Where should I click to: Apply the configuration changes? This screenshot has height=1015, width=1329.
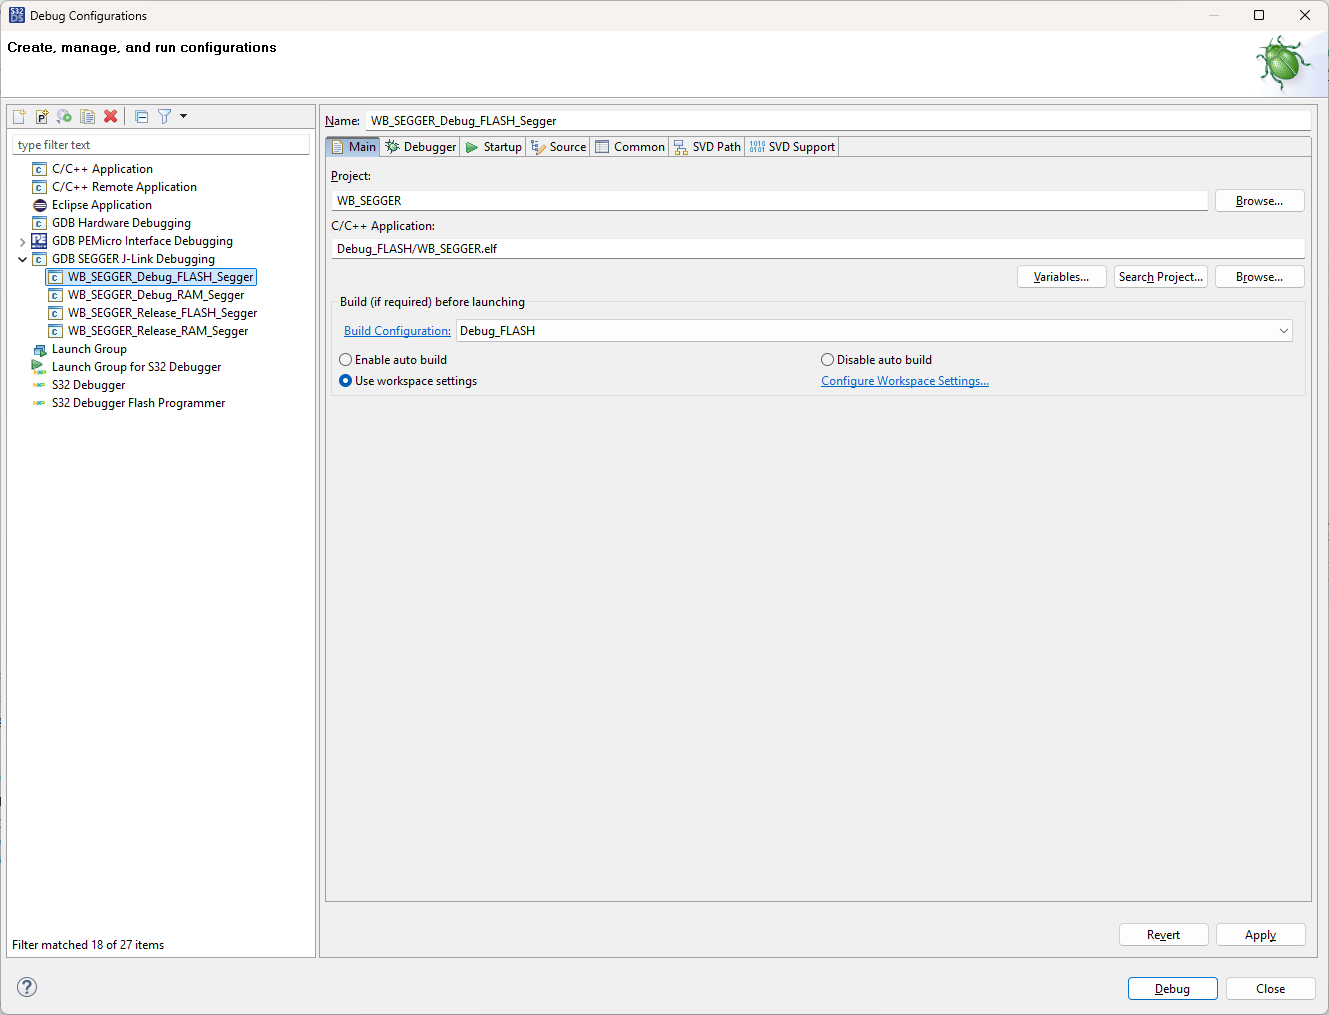(1261, 935)
